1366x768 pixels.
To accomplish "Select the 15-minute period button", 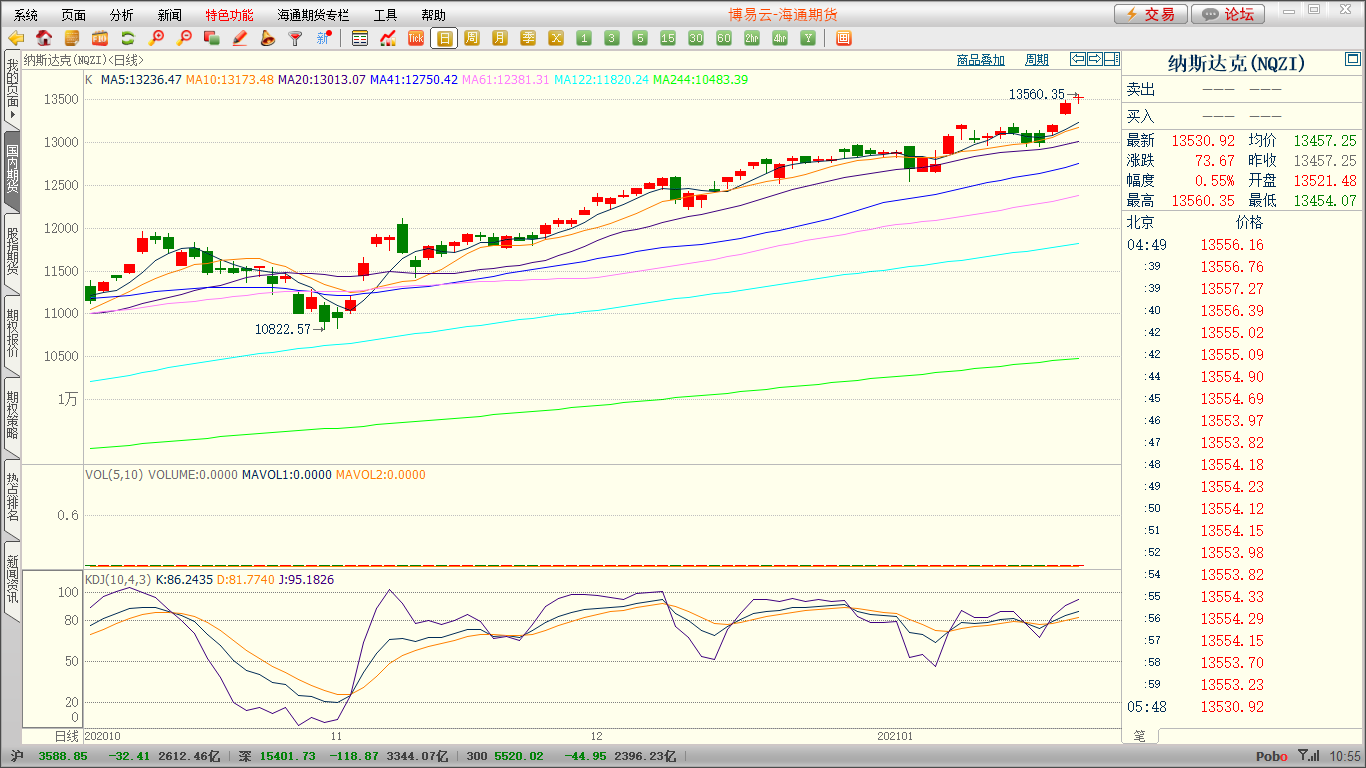I will [668, 38].
